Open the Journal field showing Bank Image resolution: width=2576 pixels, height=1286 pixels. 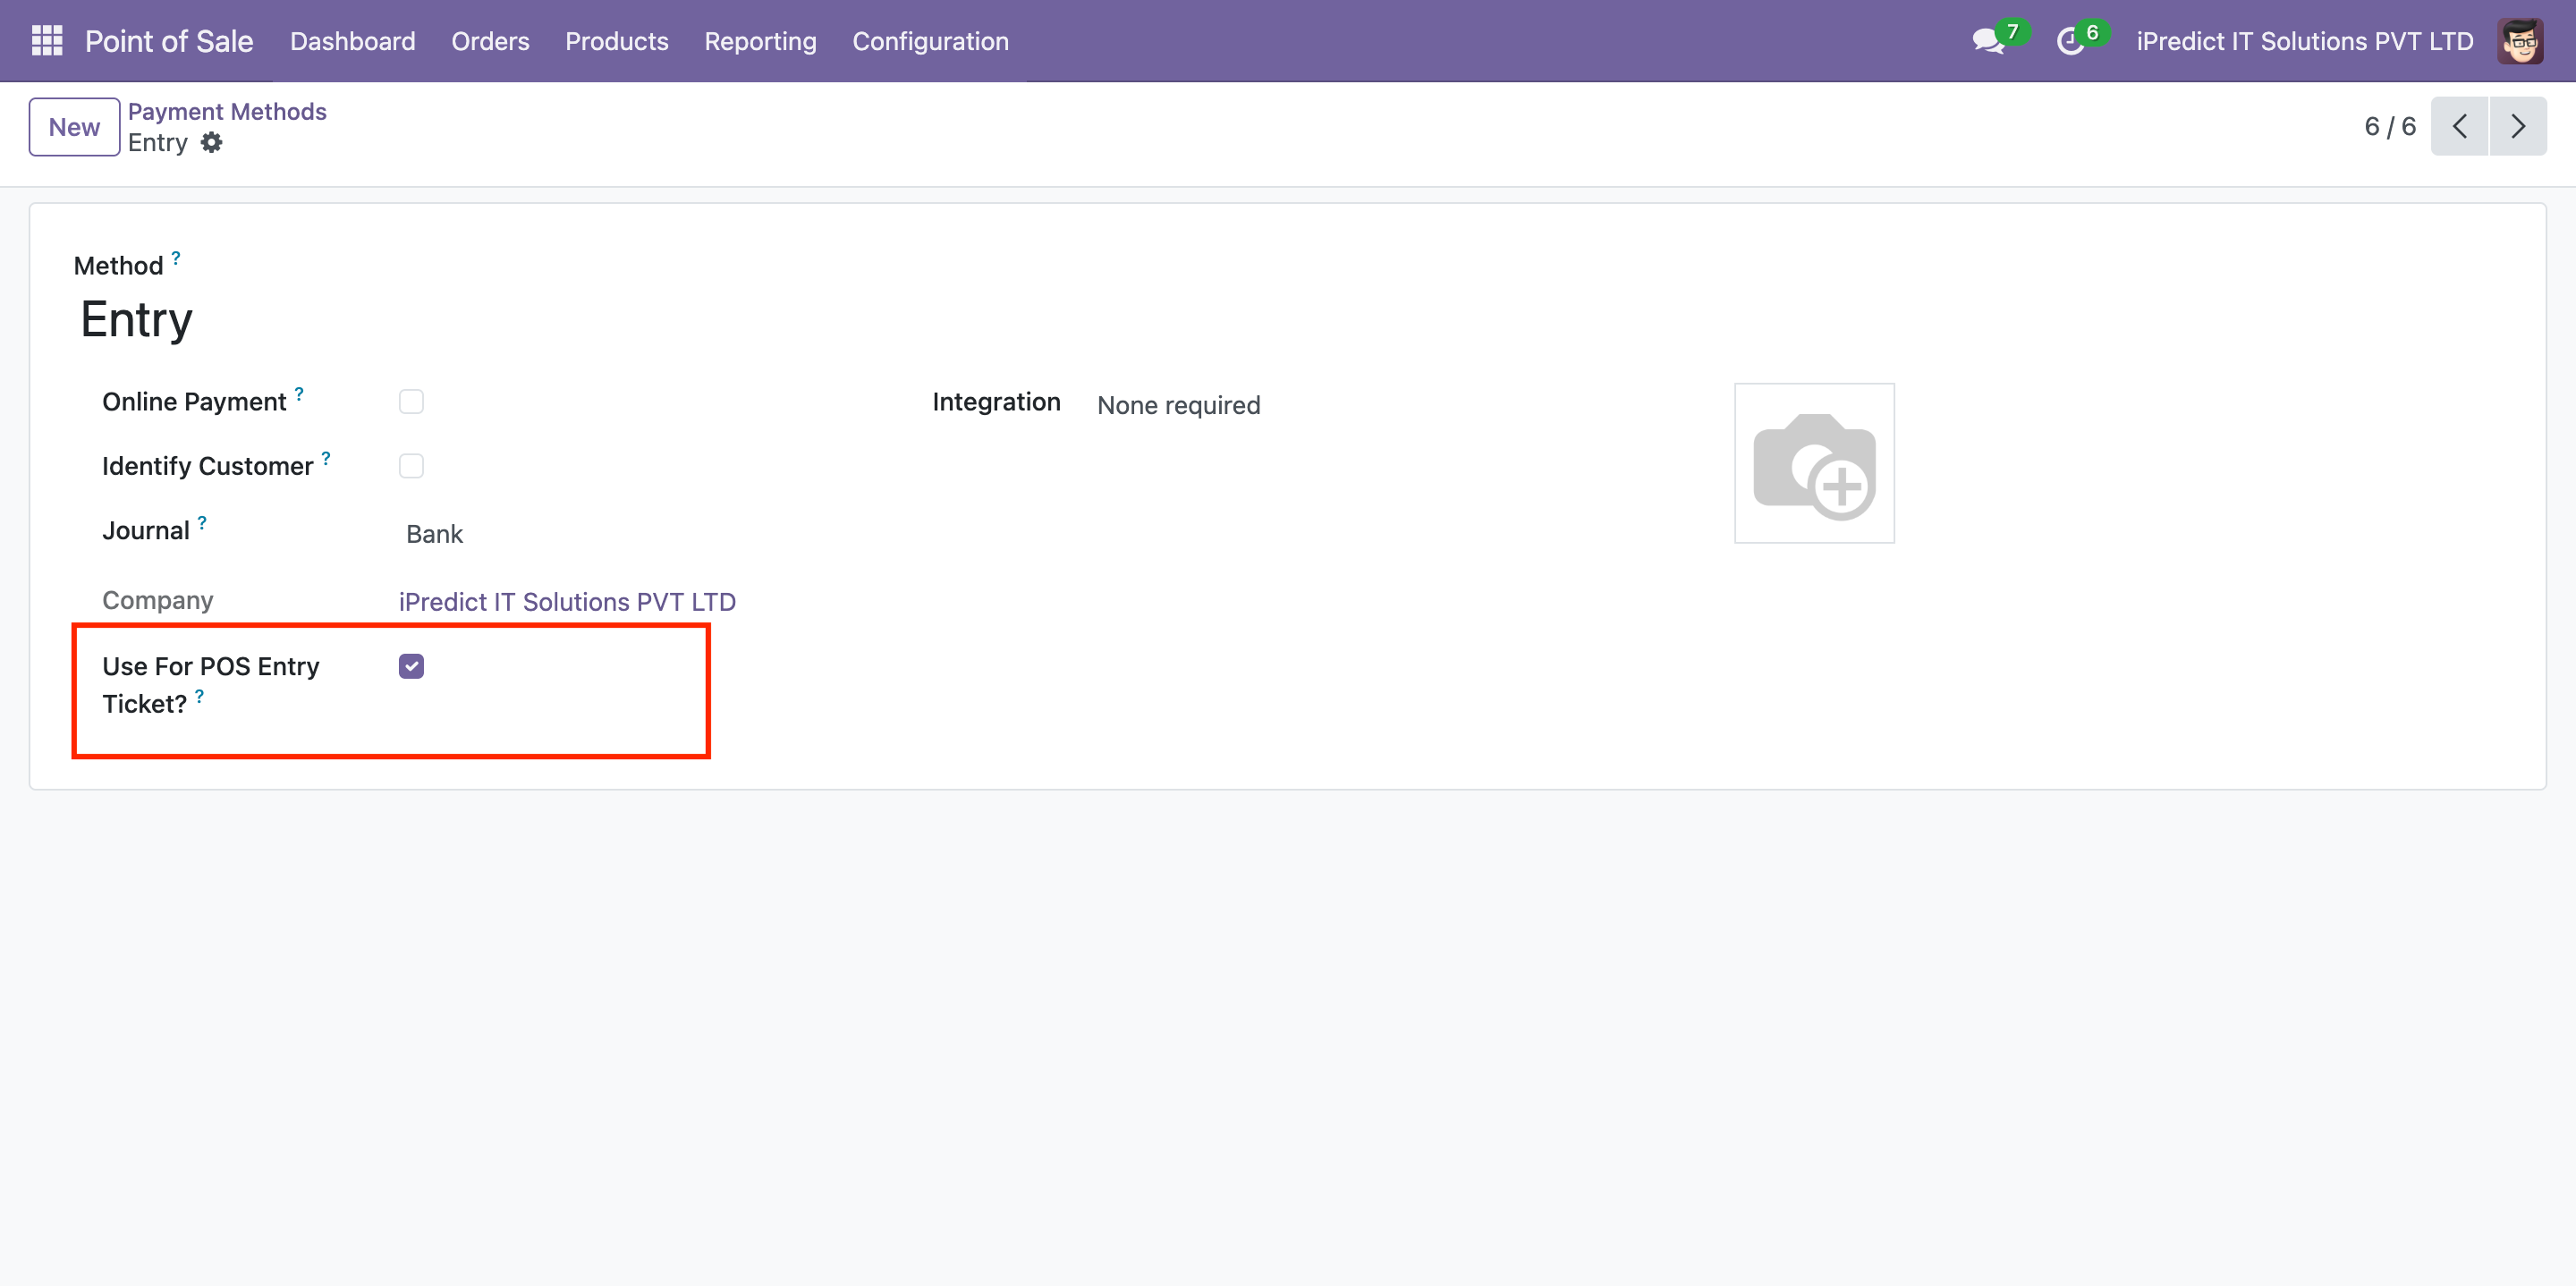(435, 534)
